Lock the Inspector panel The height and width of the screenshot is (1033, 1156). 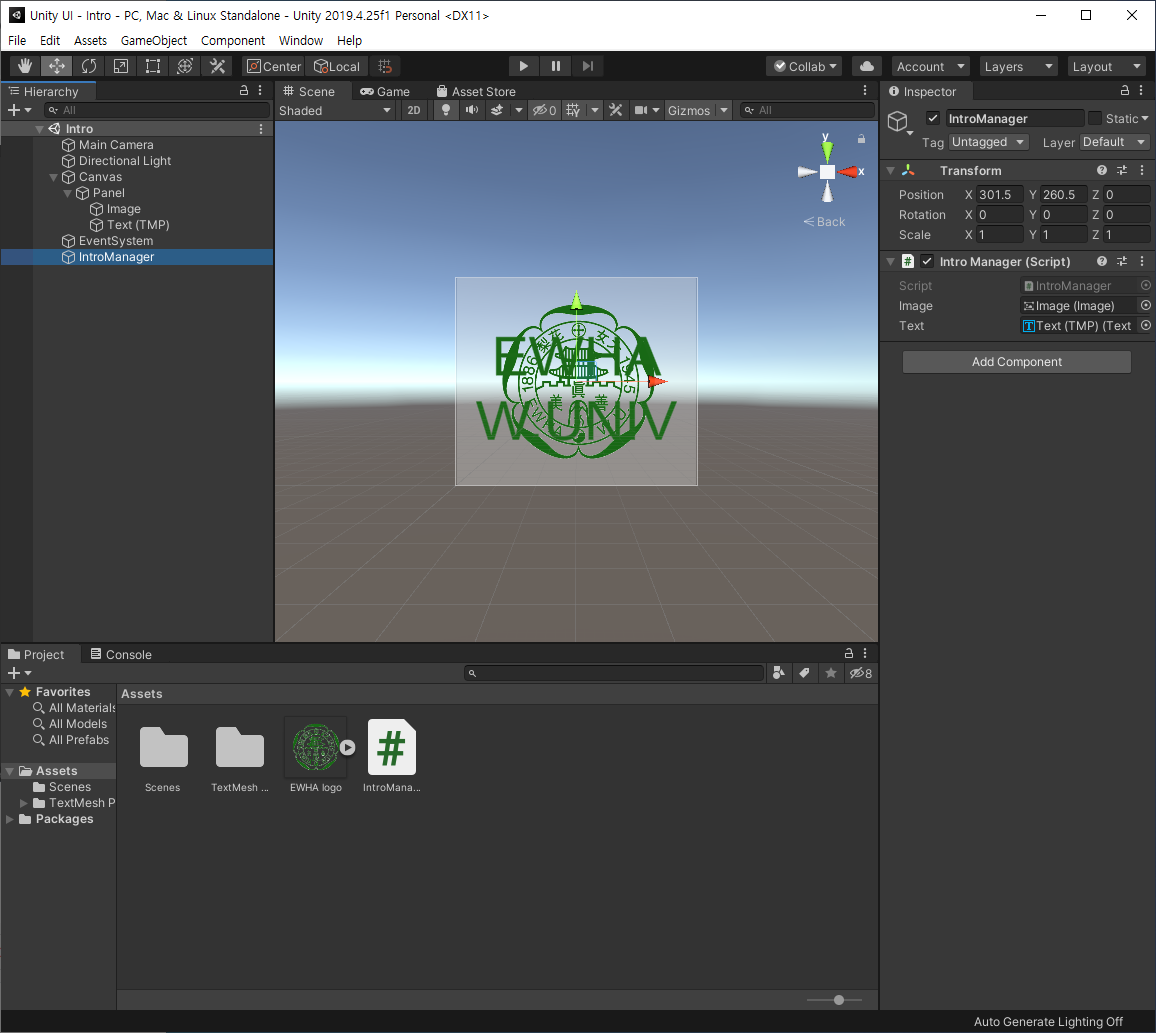coord(1124,91)
